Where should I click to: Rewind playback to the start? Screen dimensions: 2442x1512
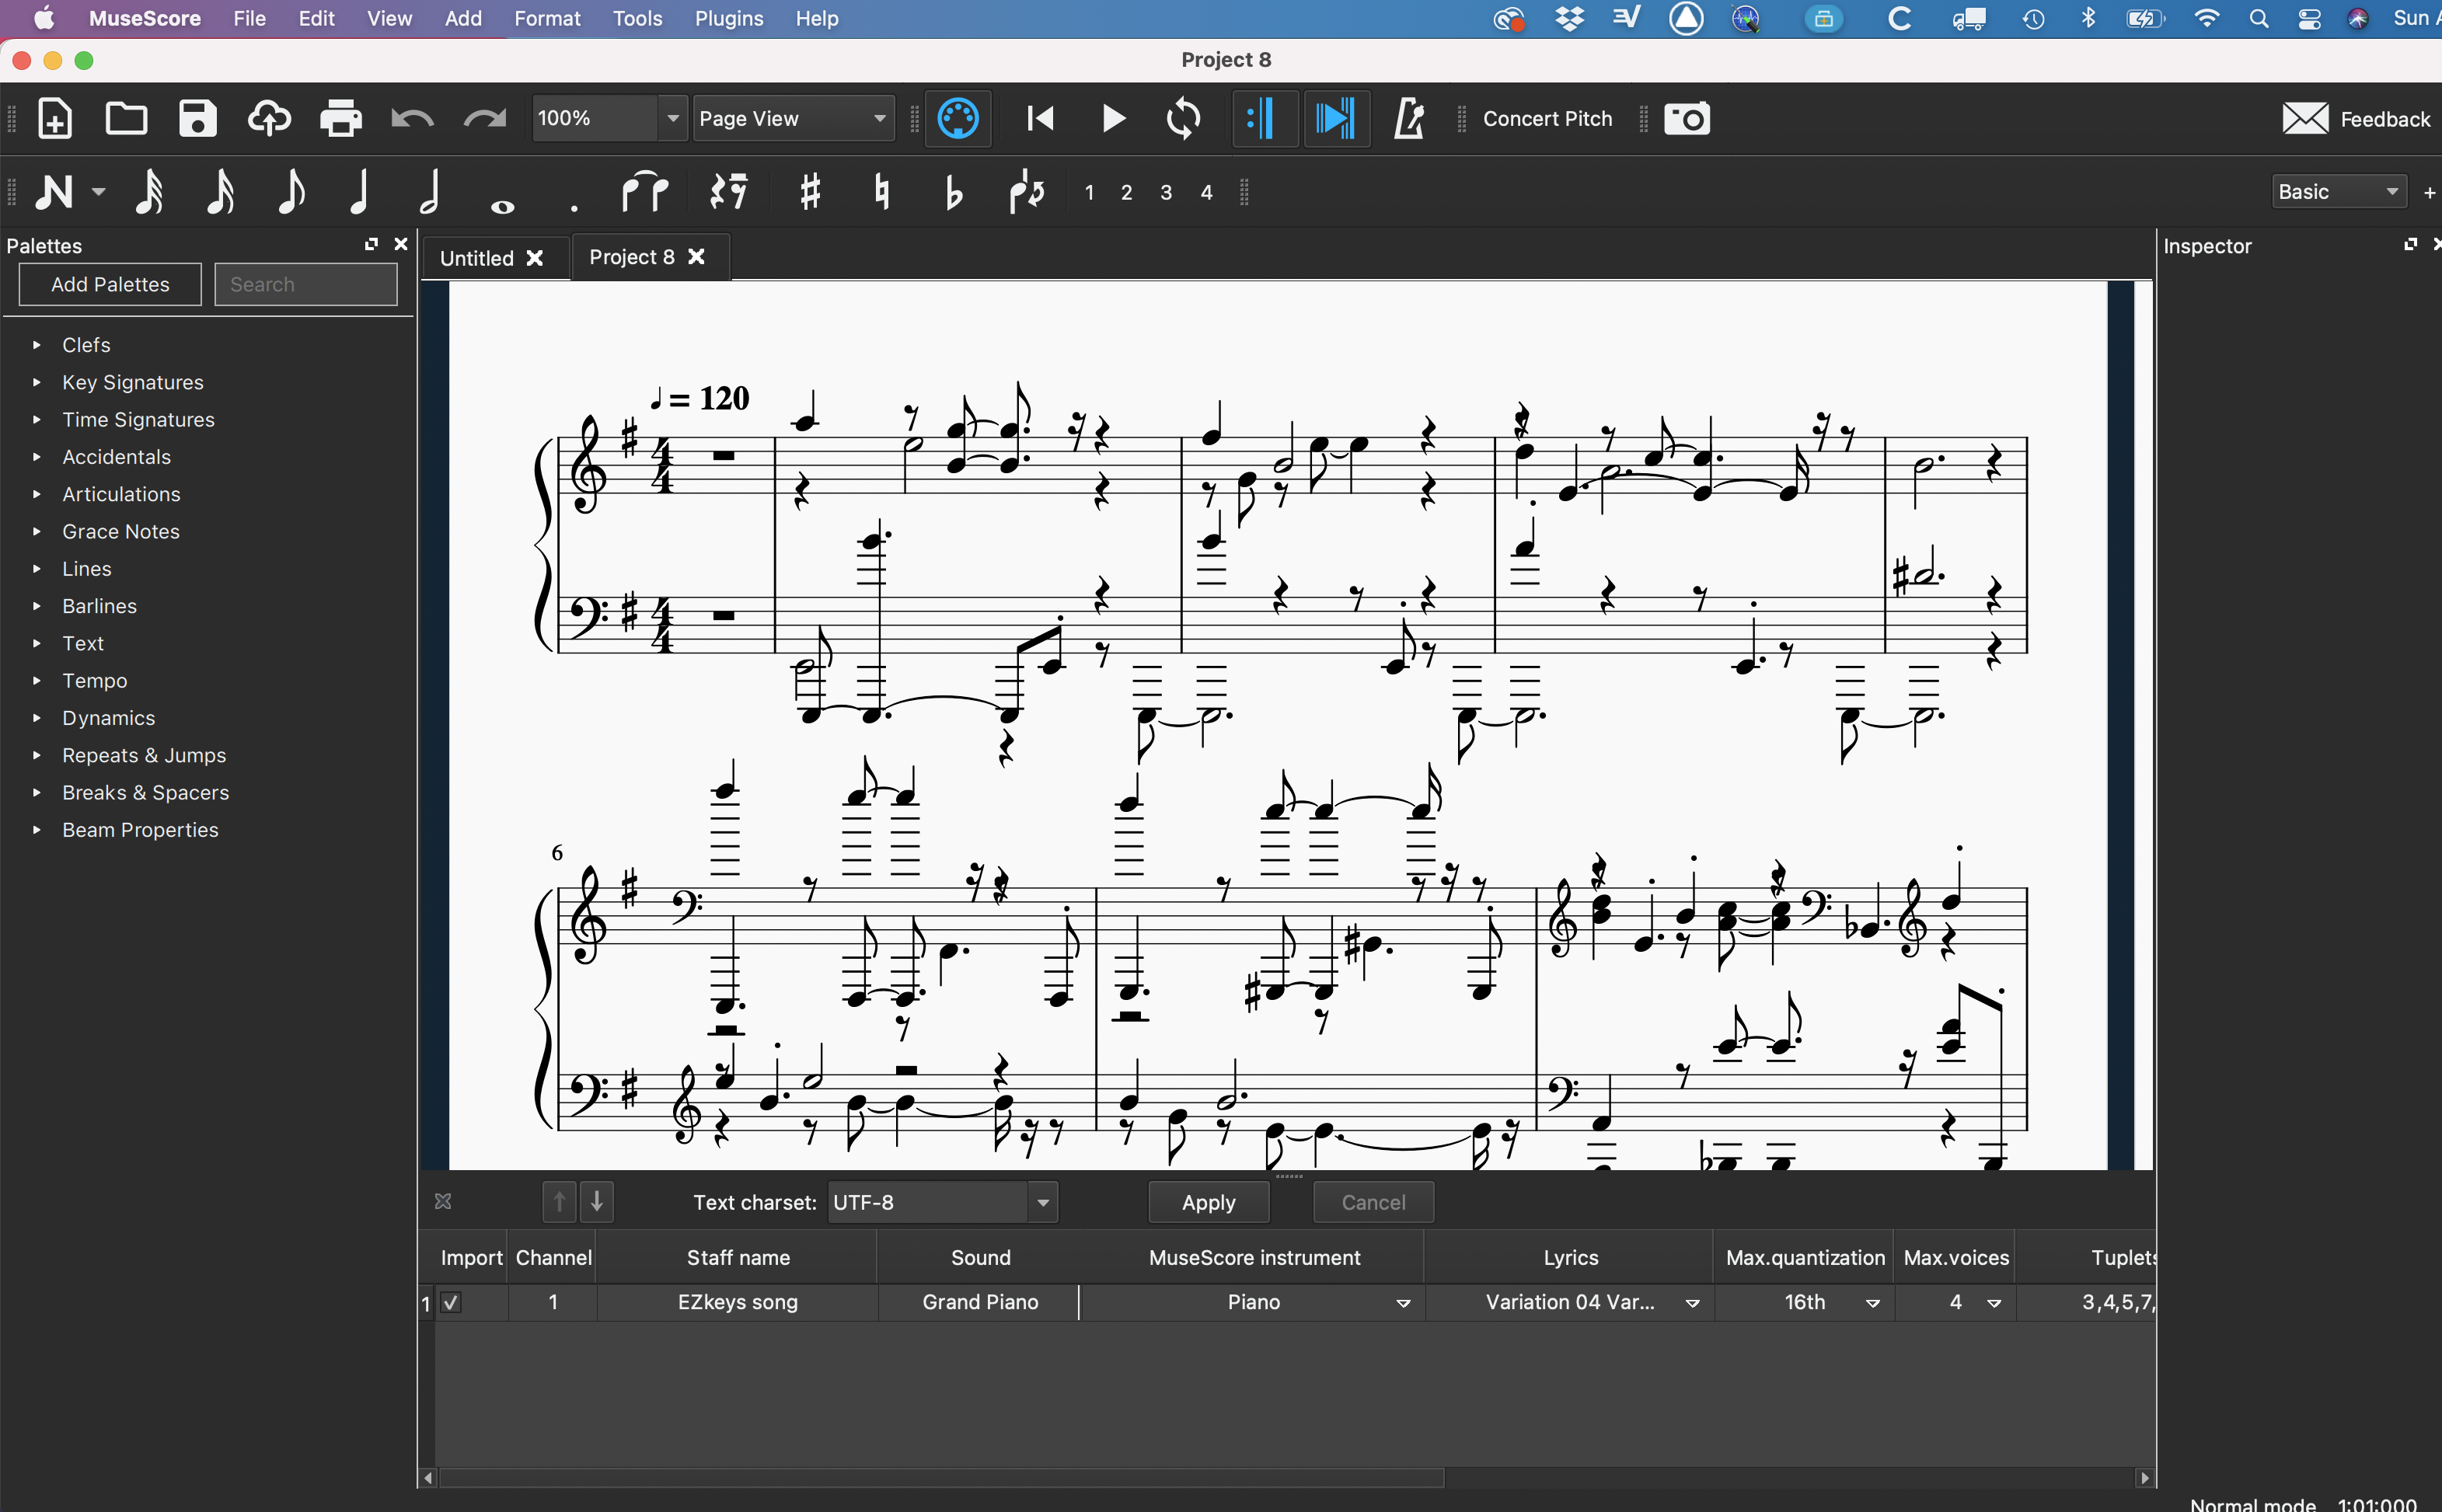pyautogui.click(x=1040, y=119)
